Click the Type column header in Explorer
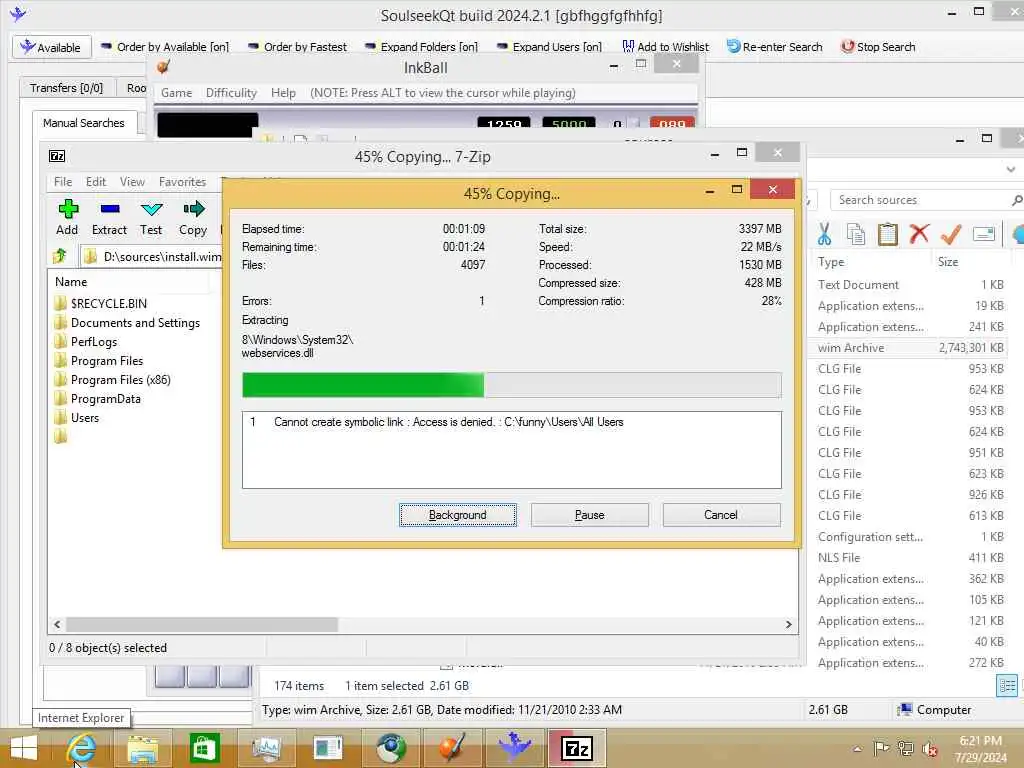 pos(831,262)
